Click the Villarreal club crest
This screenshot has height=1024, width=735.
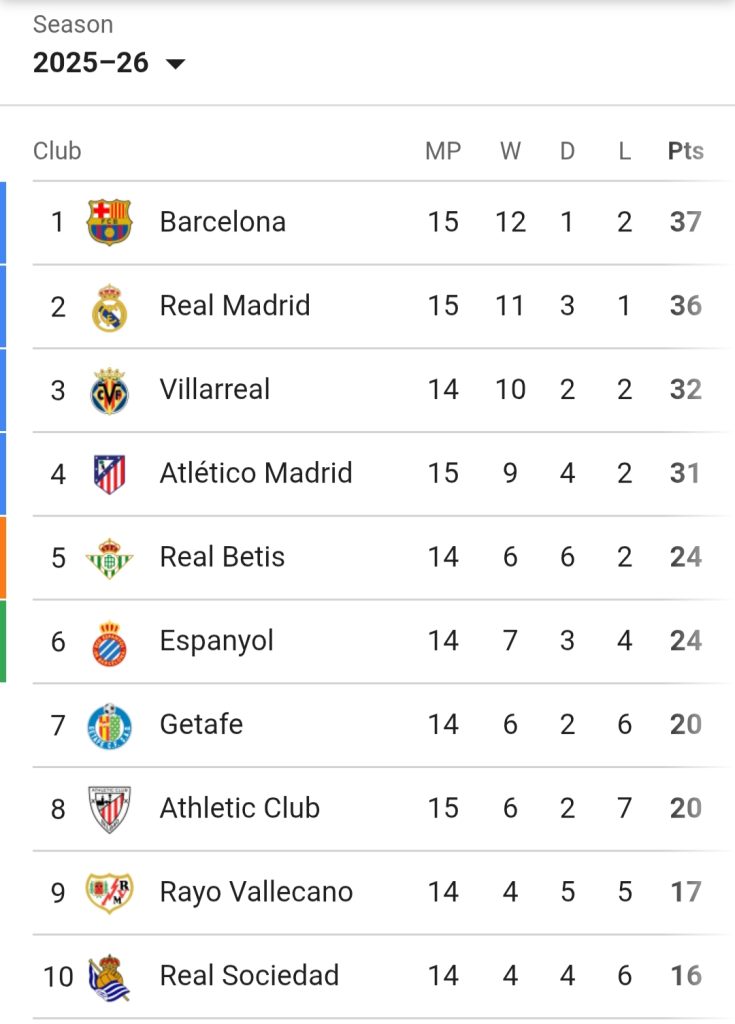click(109, 390)
